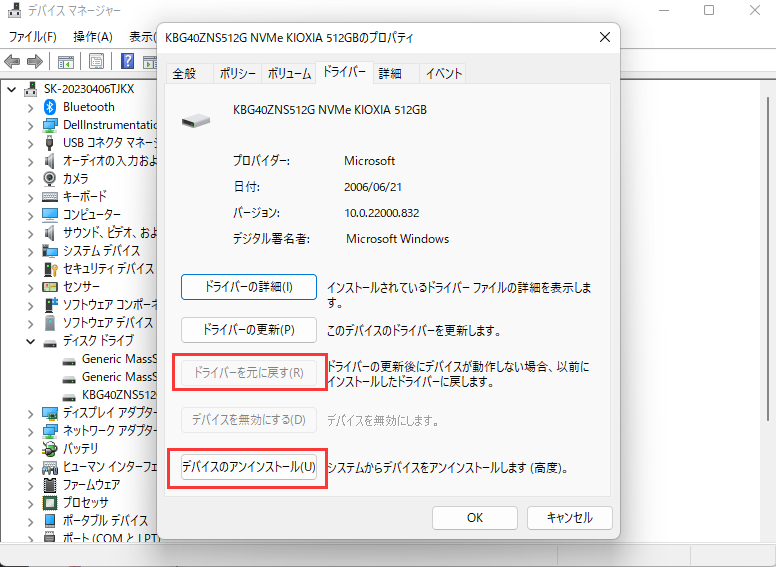This screenshot has height=567, width=776.
Task: Click the system devices category icon
Action: [x=49, y=251]
